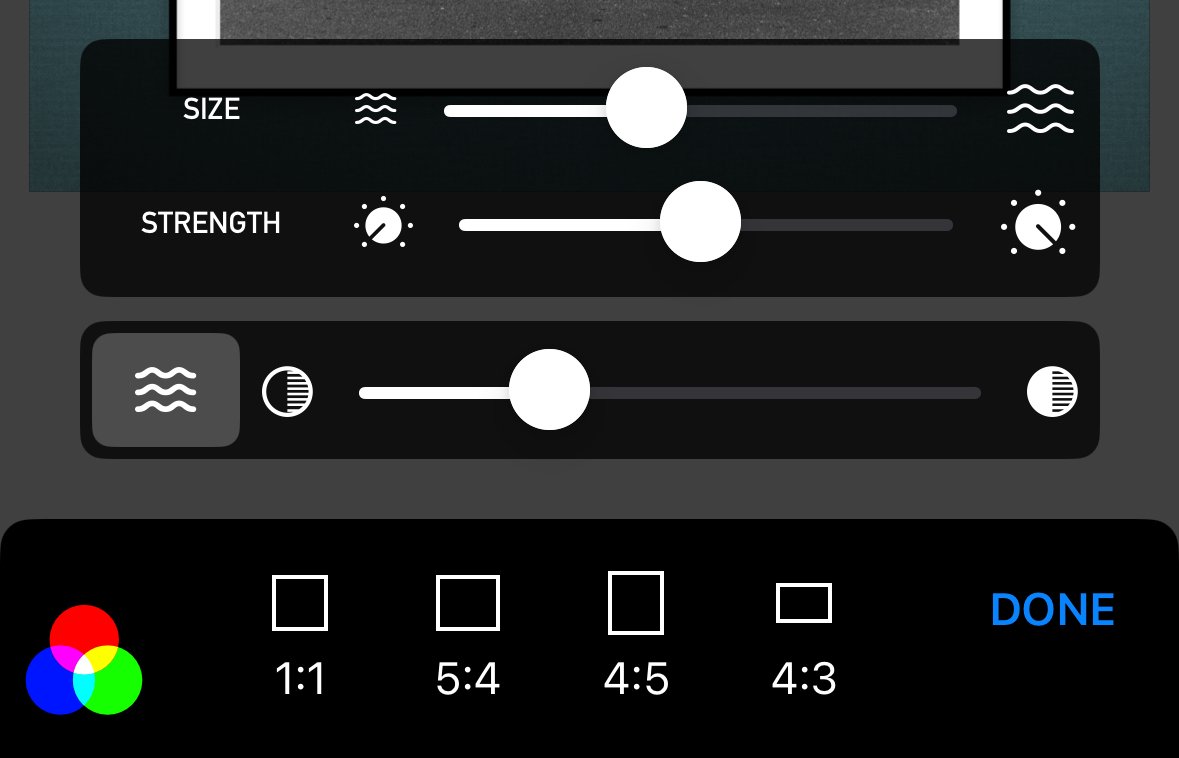Screen dimensions: 1179x758
Task: Tap the light contrast circle icon
Action: (x=287, y=391)
